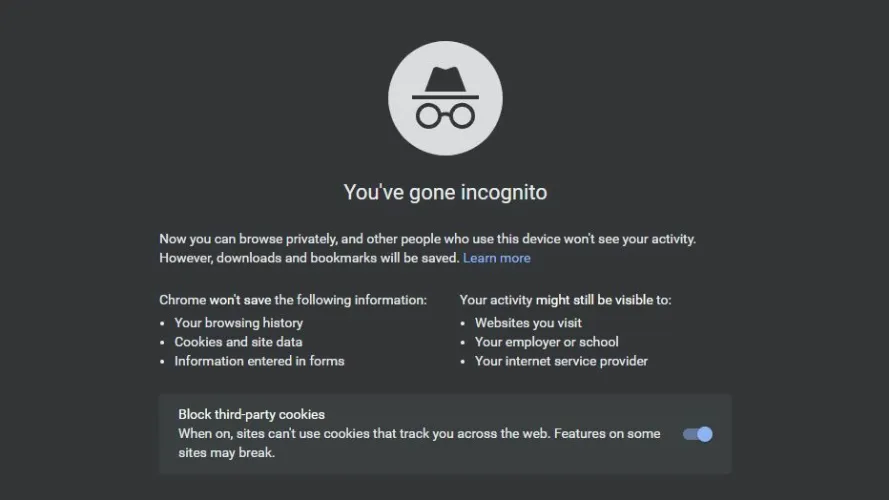Click "Information entered in forms" bullet item
The image size is (889, 500).
pos(259,361)
